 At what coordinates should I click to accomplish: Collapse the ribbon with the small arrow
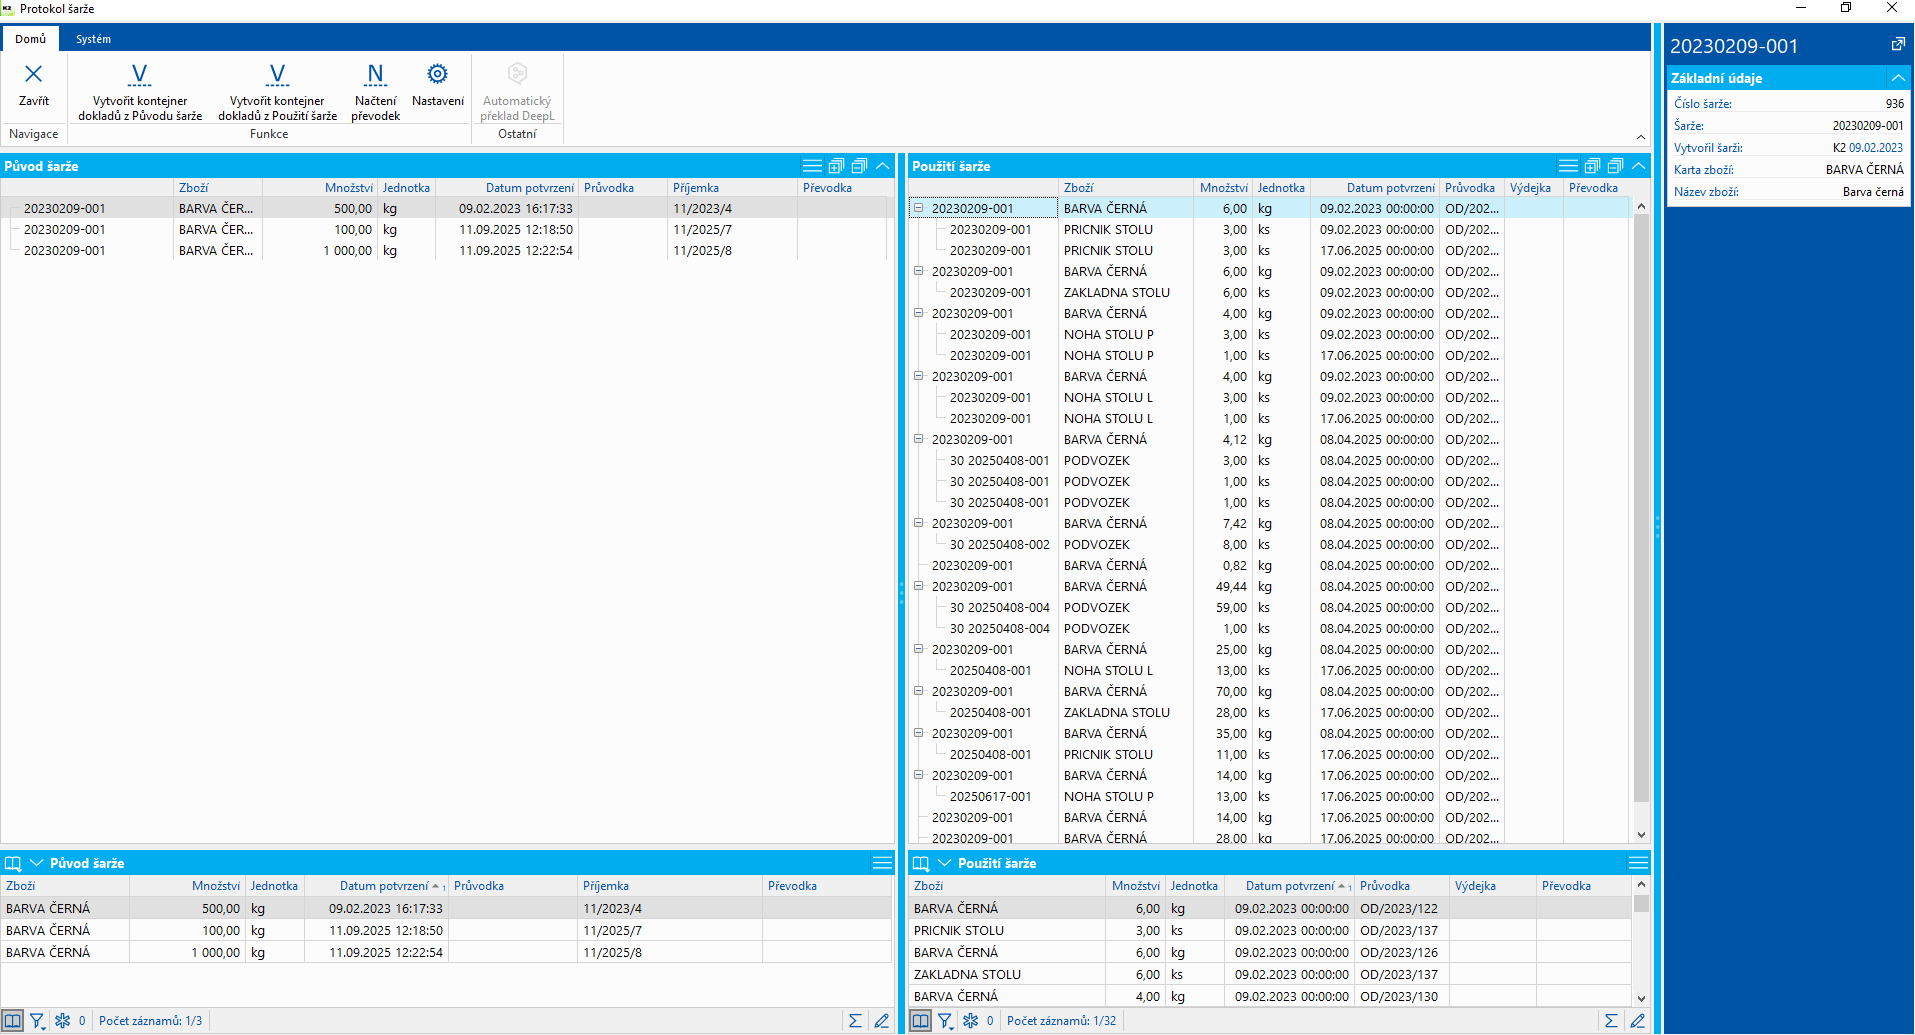(1640, 137)
